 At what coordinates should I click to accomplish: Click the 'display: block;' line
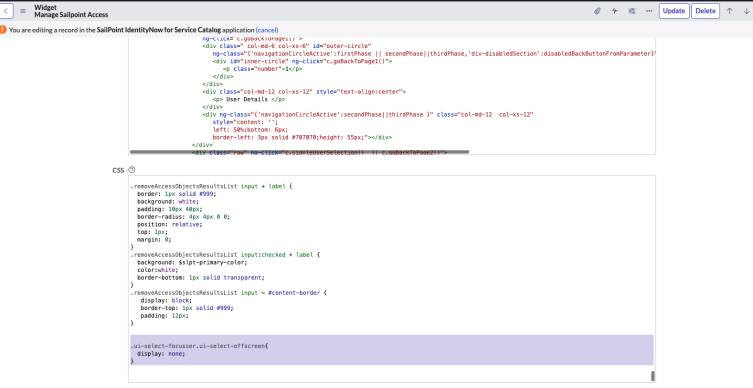pyautogui.click(x=166, y=301)
